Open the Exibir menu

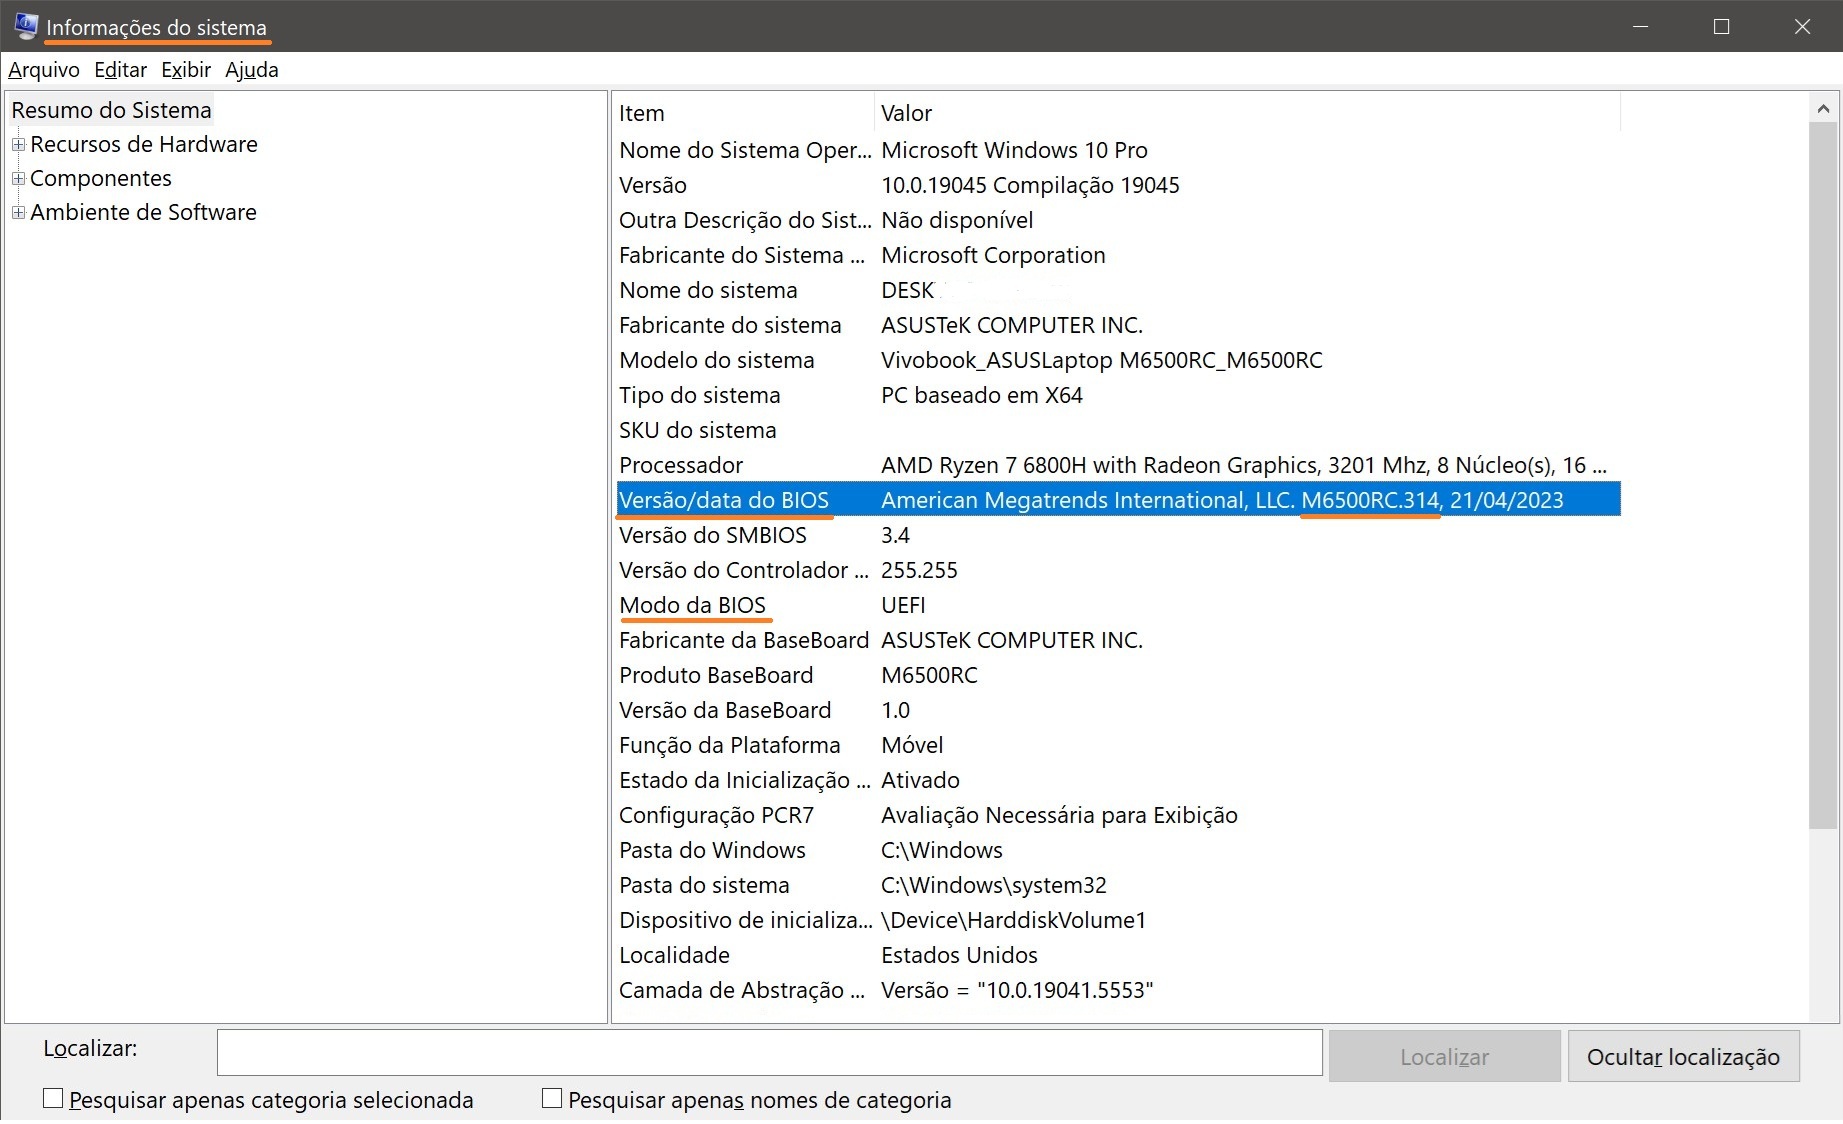pyautogui.click(x=186, y=70)
